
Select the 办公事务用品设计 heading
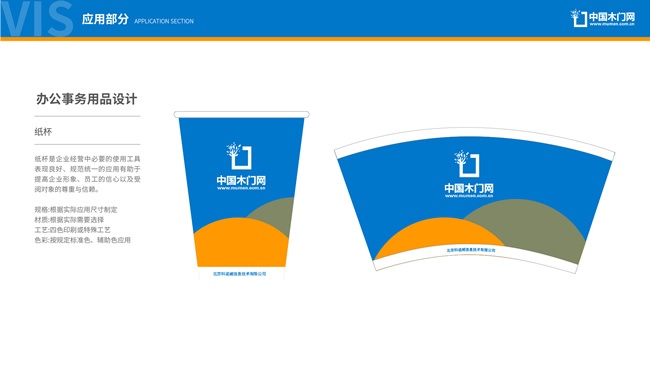pos(87,99)
